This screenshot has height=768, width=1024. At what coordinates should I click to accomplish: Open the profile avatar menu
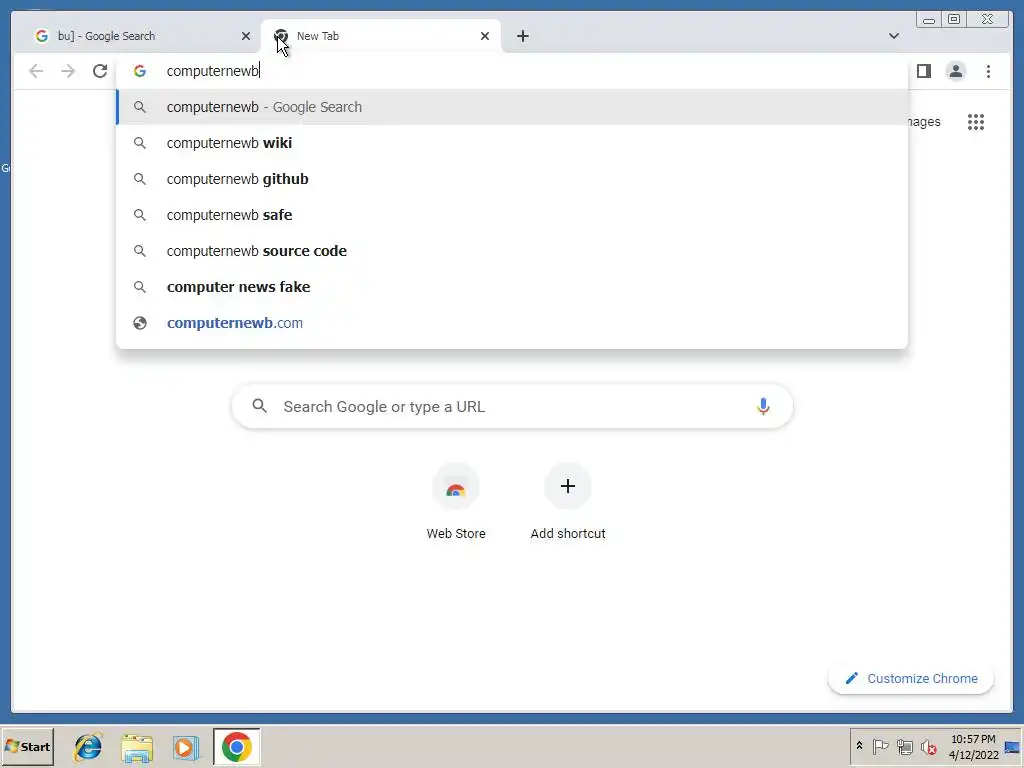(x=955, y=71)
